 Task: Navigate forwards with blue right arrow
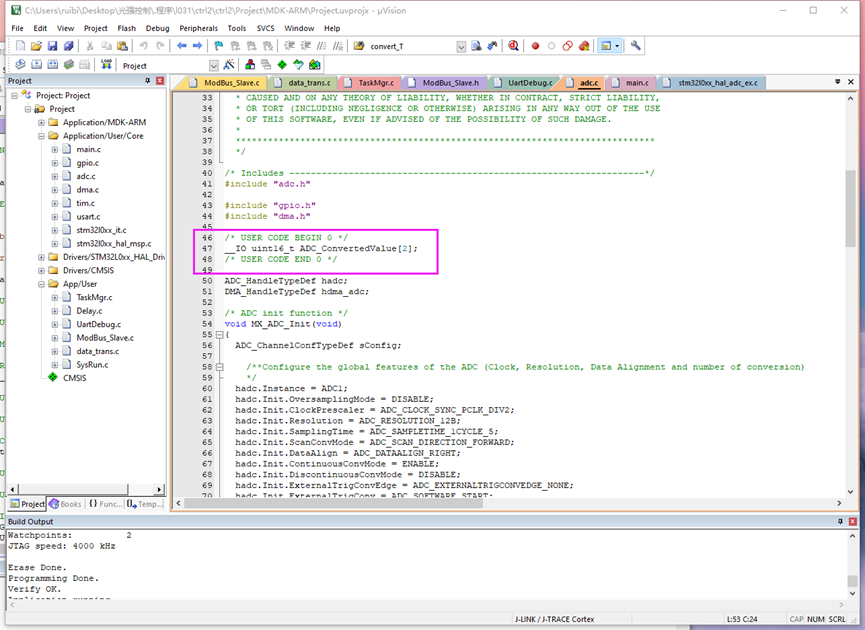197,46
